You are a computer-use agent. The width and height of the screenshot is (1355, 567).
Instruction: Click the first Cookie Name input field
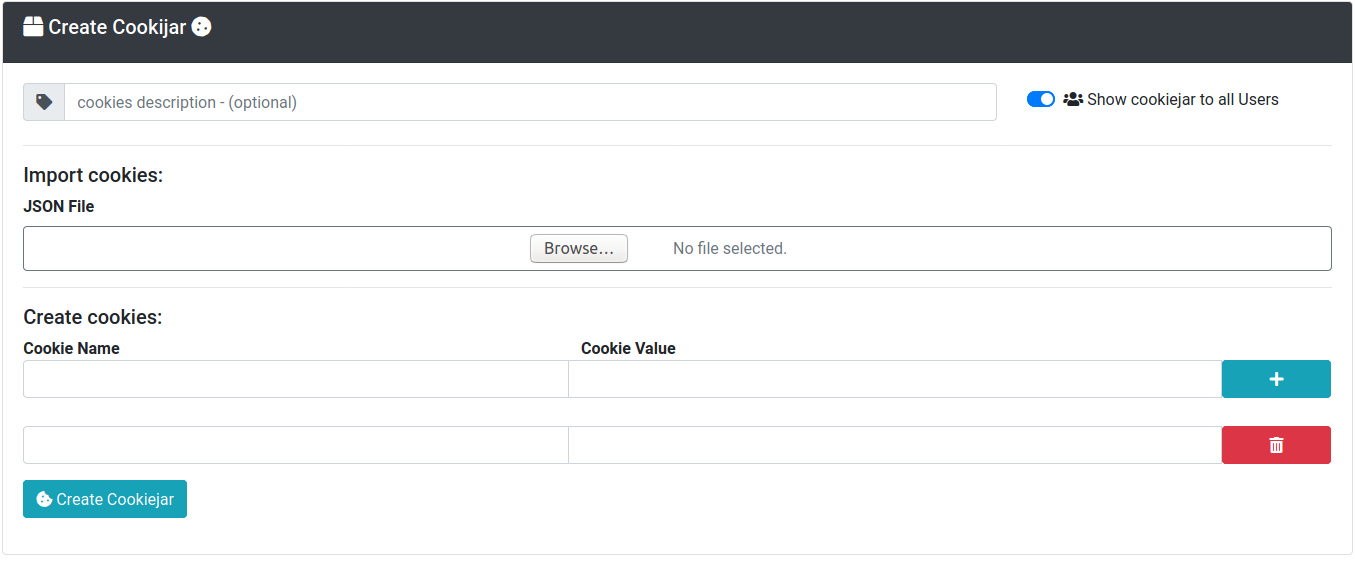[296, 379]
